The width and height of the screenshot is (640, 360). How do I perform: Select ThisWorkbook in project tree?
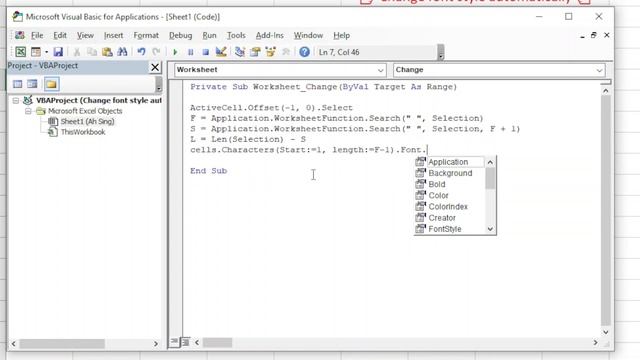pyautogui.click(x=83, y=132)
